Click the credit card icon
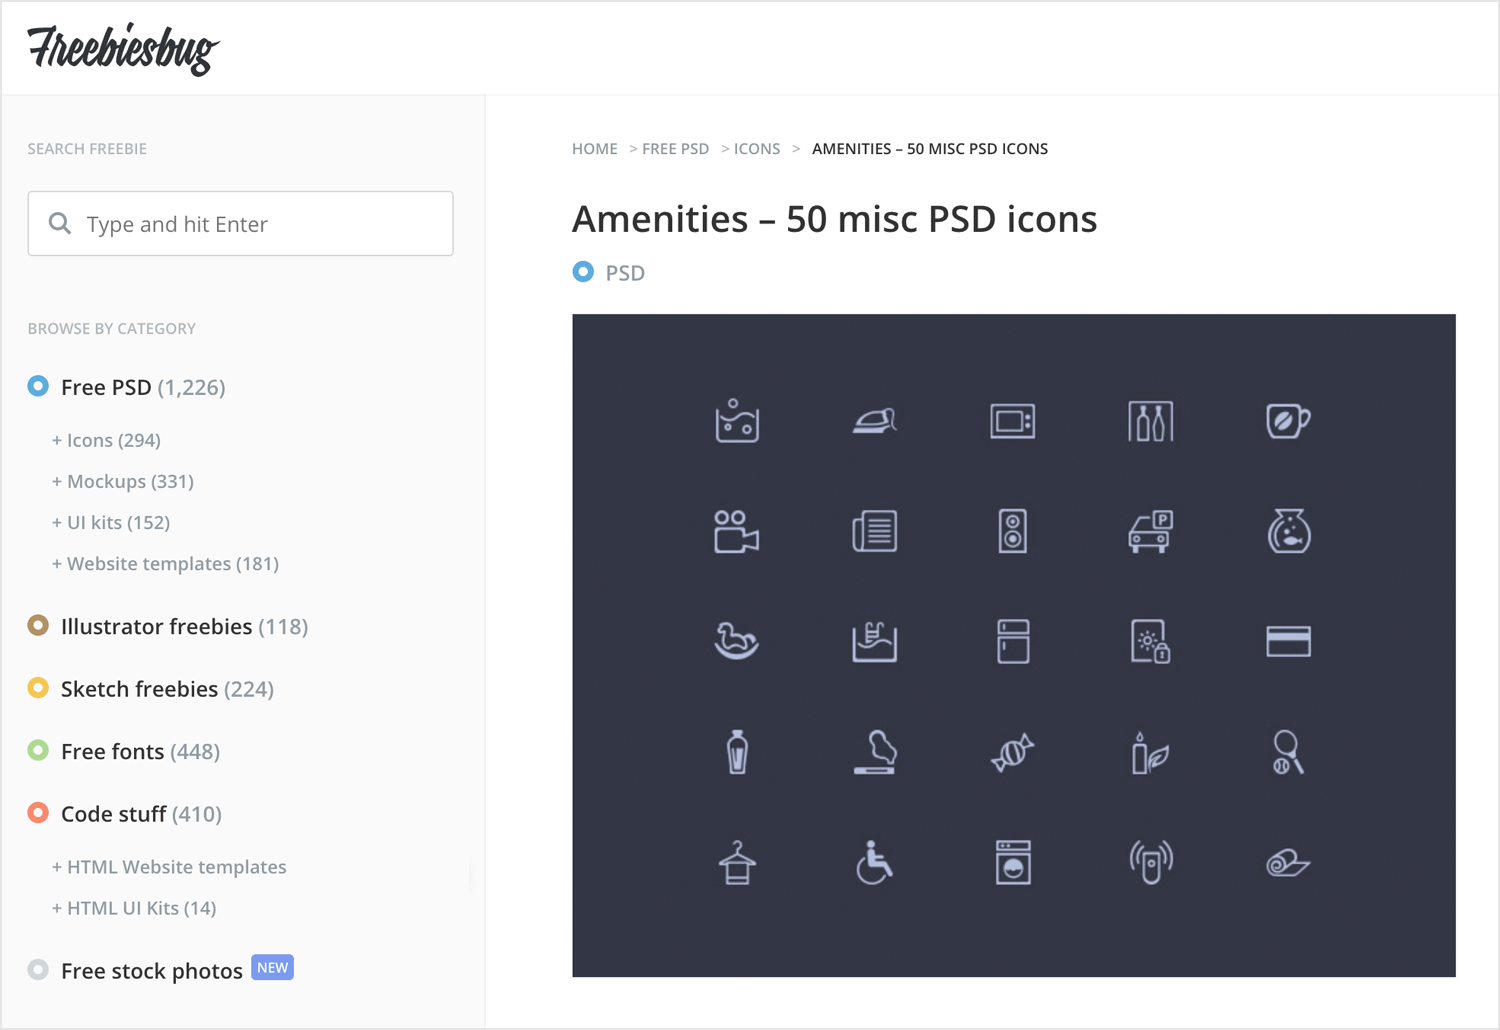Screen dimensions: 1500x1030 point(1289,641)
